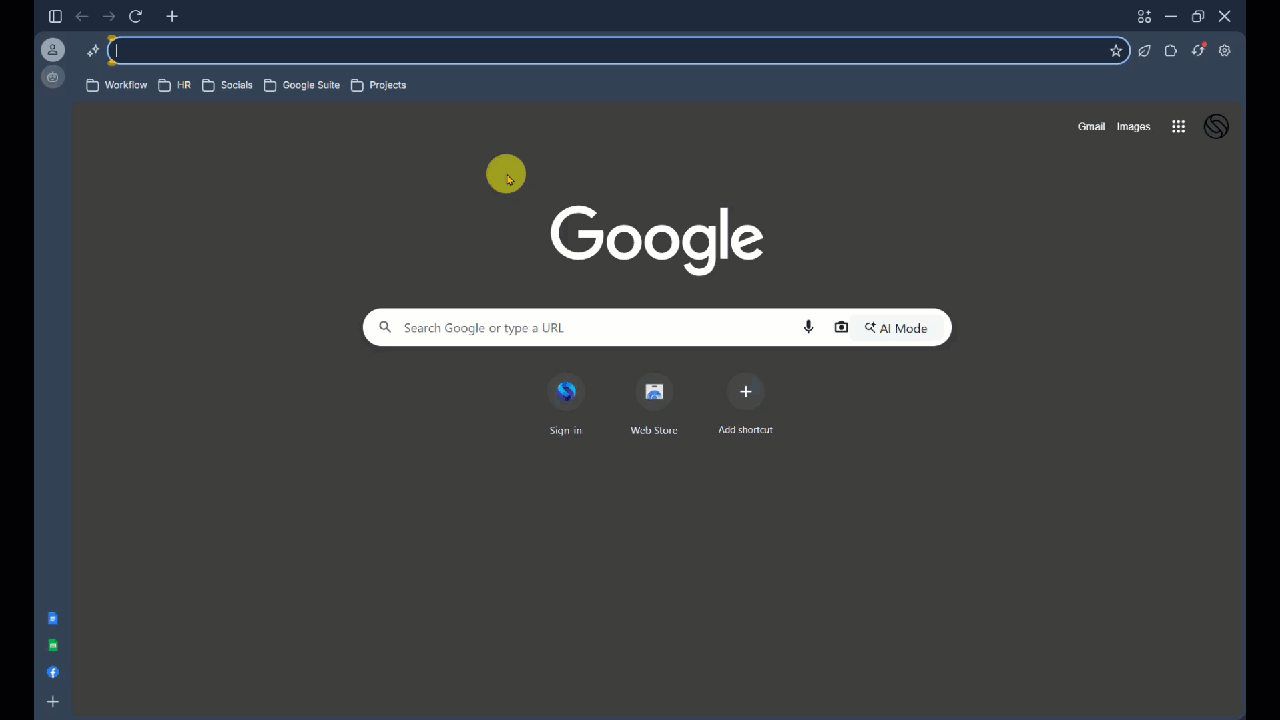The height and width of the screenshot is (720, 1280).
Task: Click Add shortcut tile
Action: click(x=745, y=405)
